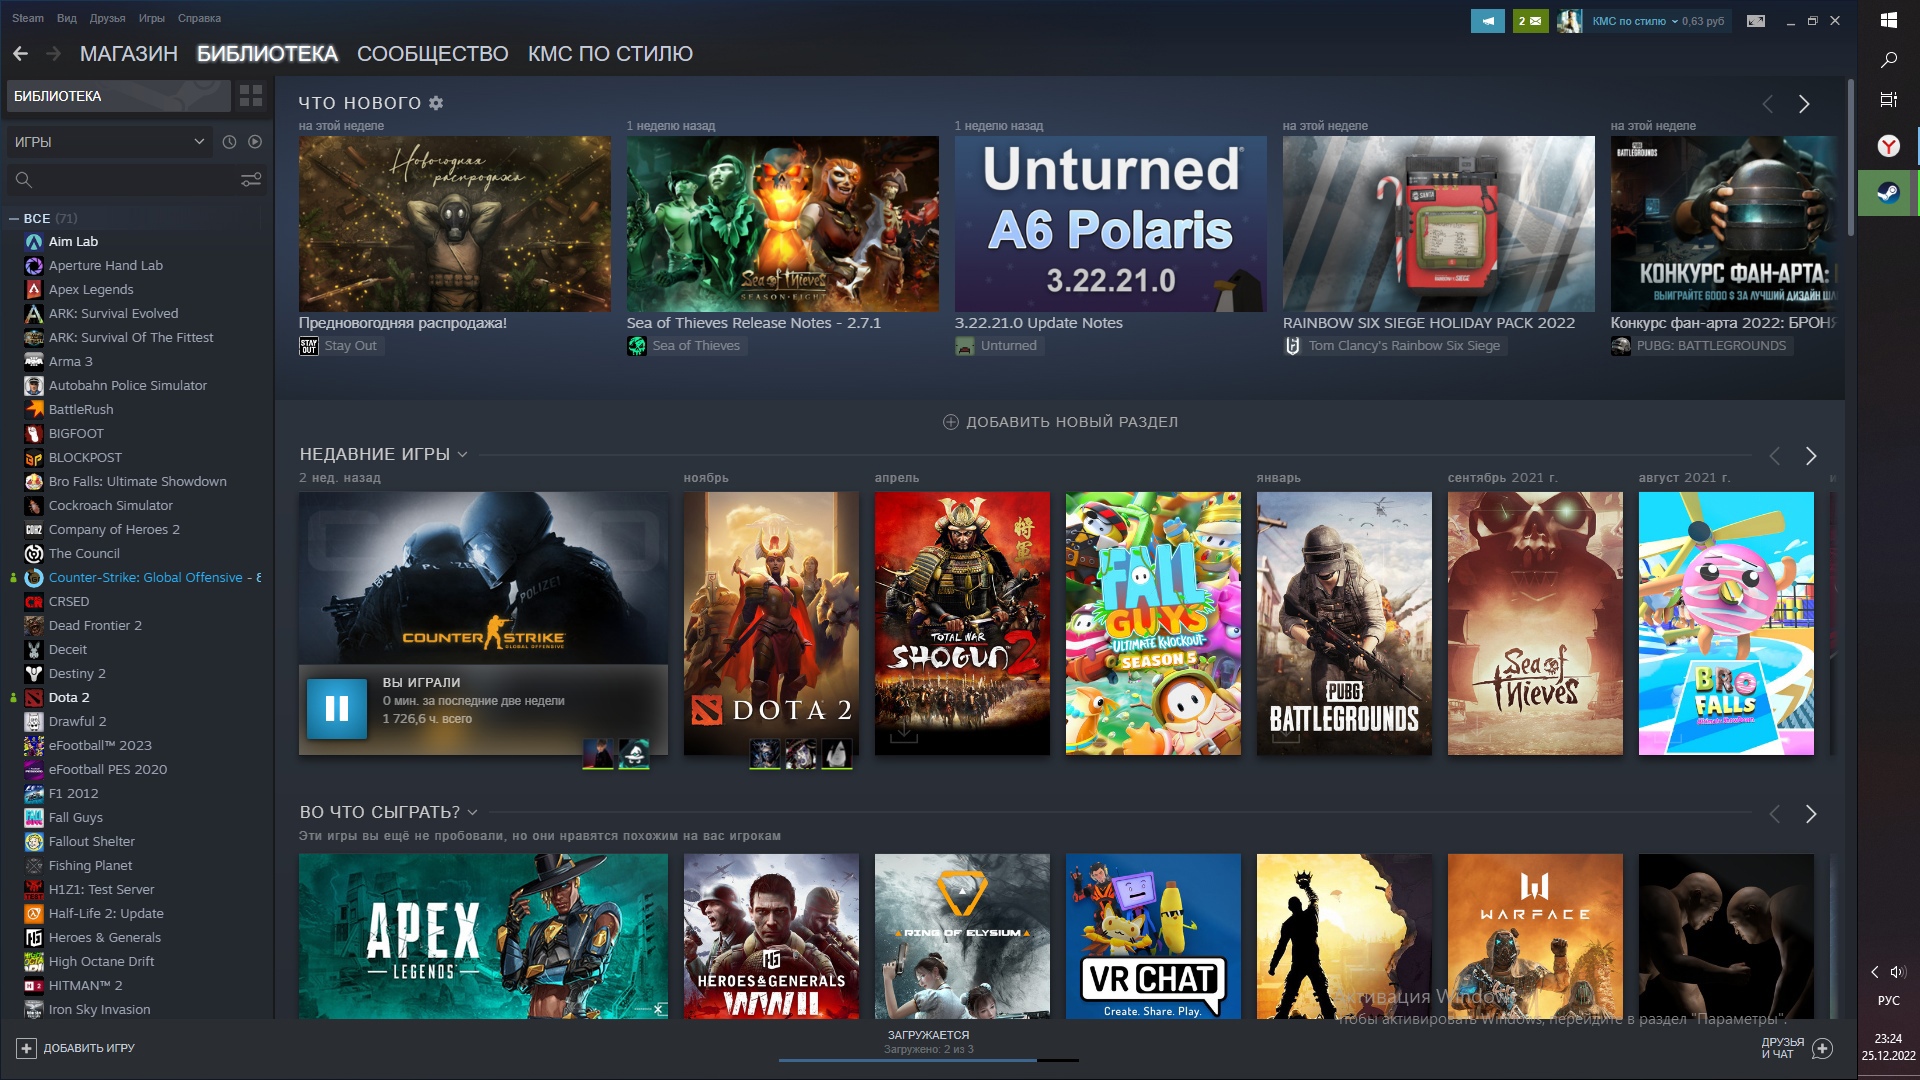Open Sea of Thieves Release Notes 2.7.1
The height and width of the screenshot is (1080, 1920).
(754, 323)
